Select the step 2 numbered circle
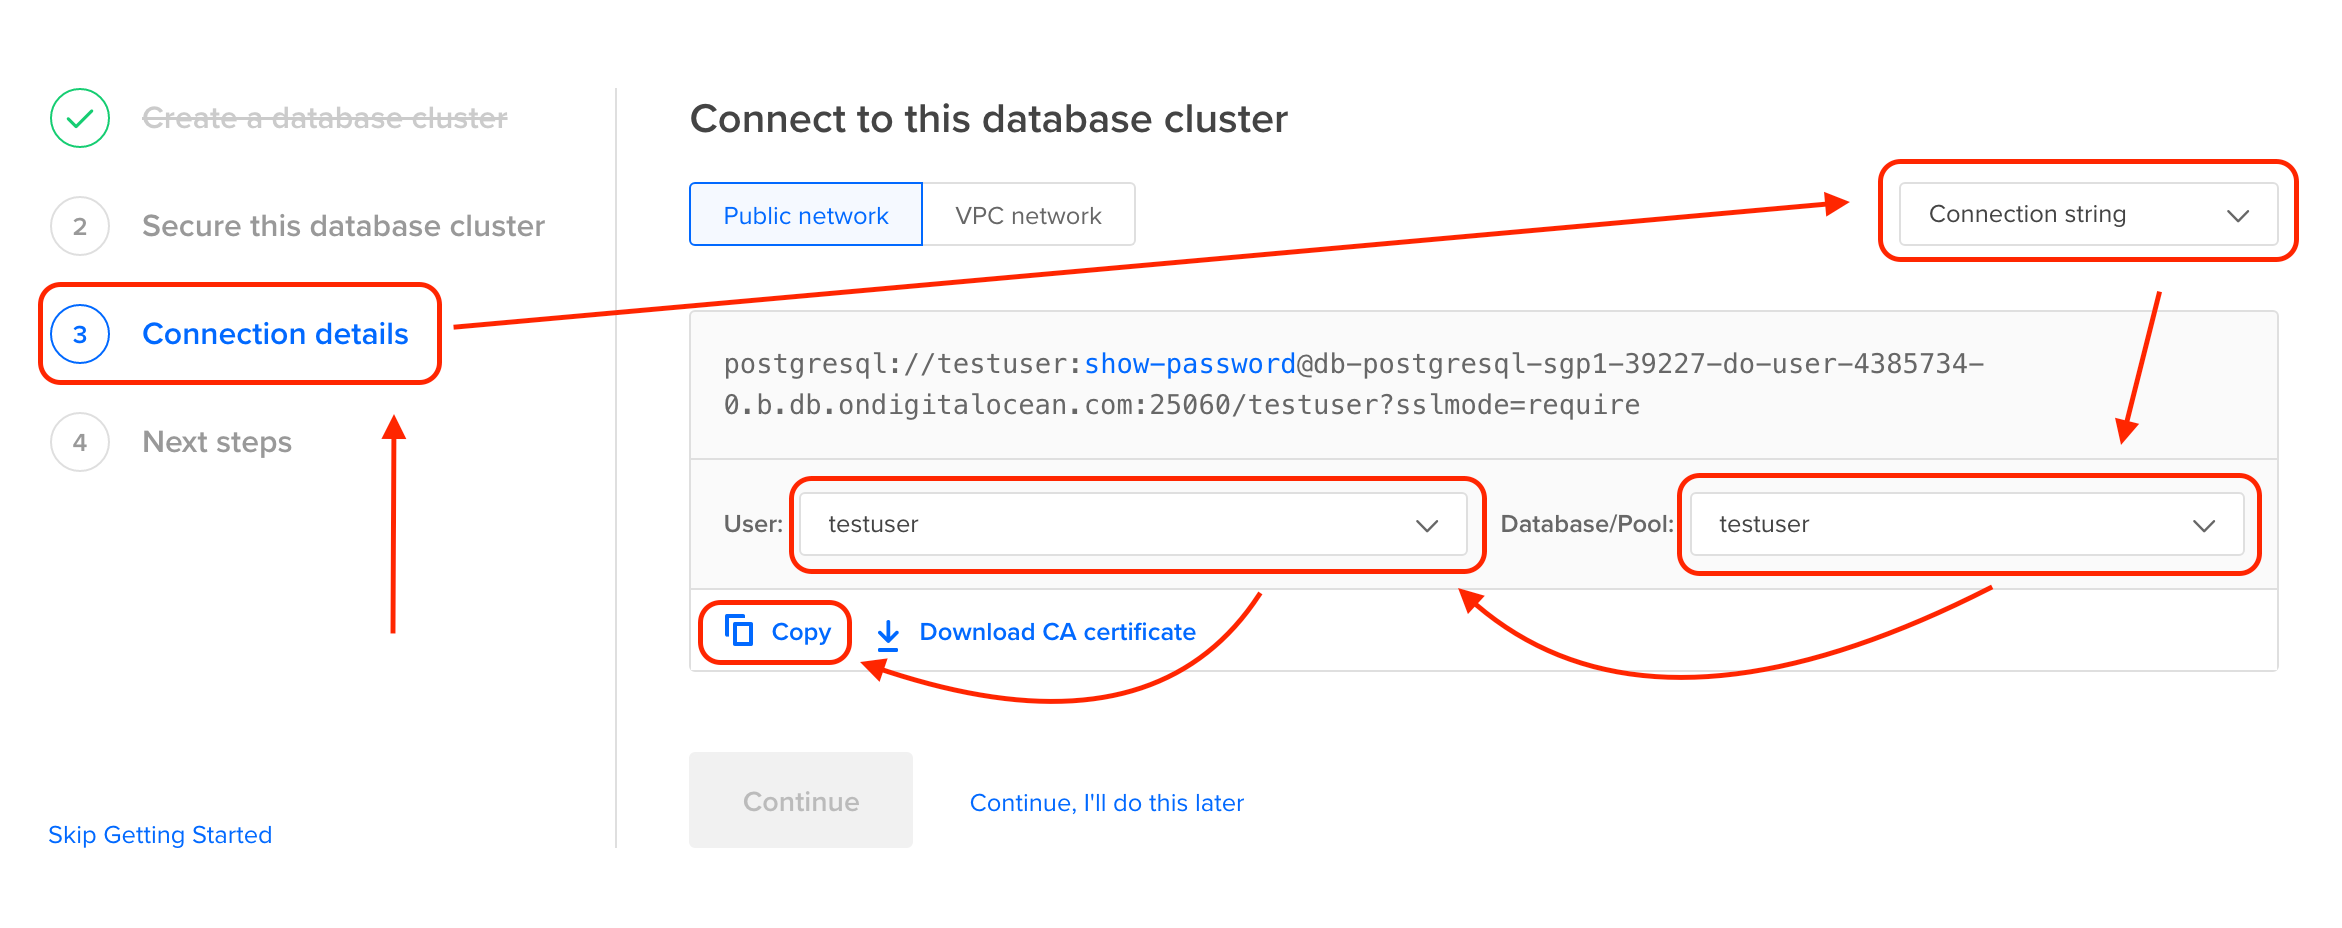2342x928 pixels. (x=79, y=226)
